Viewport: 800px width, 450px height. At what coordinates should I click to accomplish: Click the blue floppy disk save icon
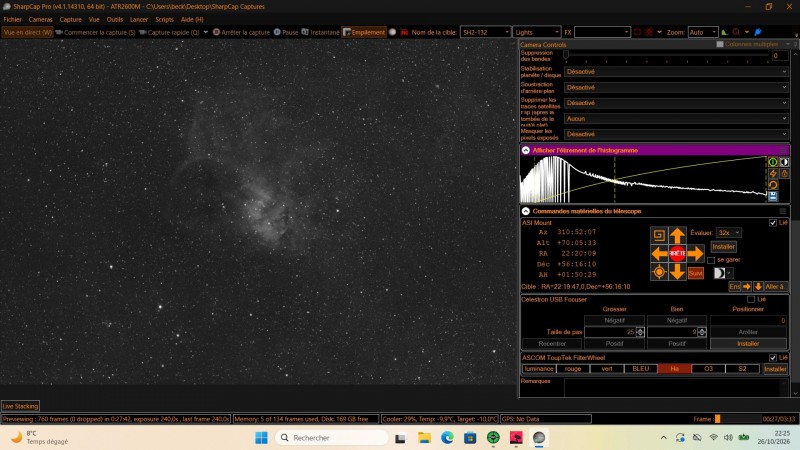773,196
